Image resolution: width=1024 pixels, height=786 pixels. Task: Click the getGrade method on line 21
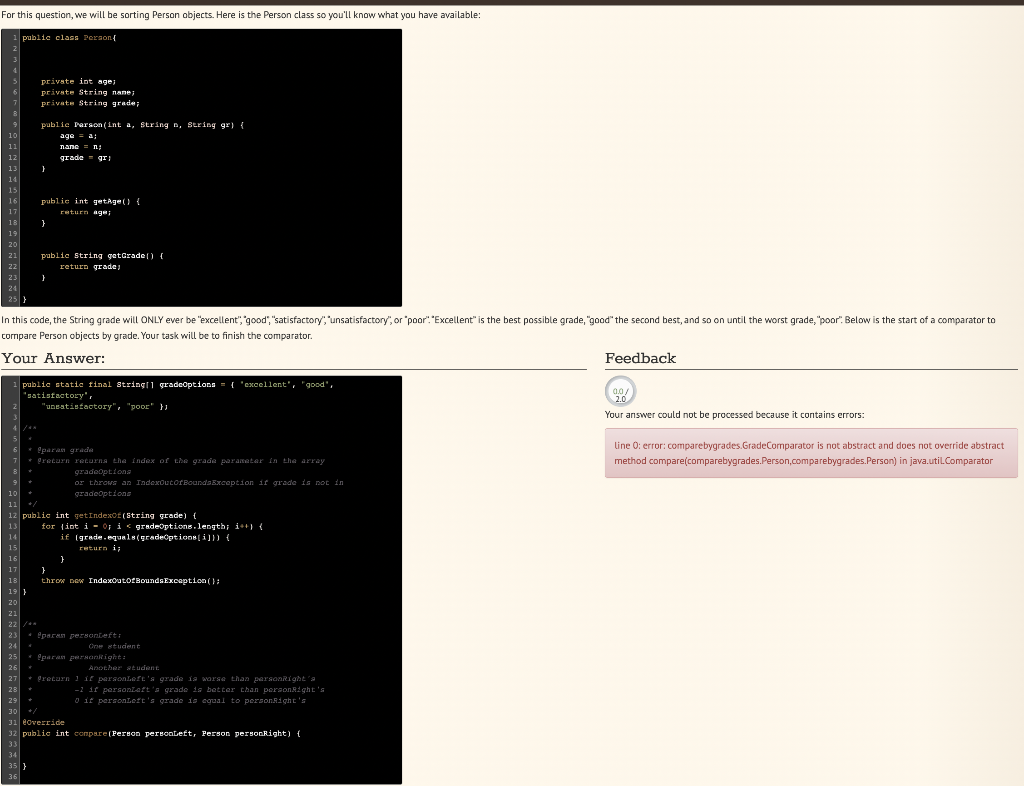(100, 255)
